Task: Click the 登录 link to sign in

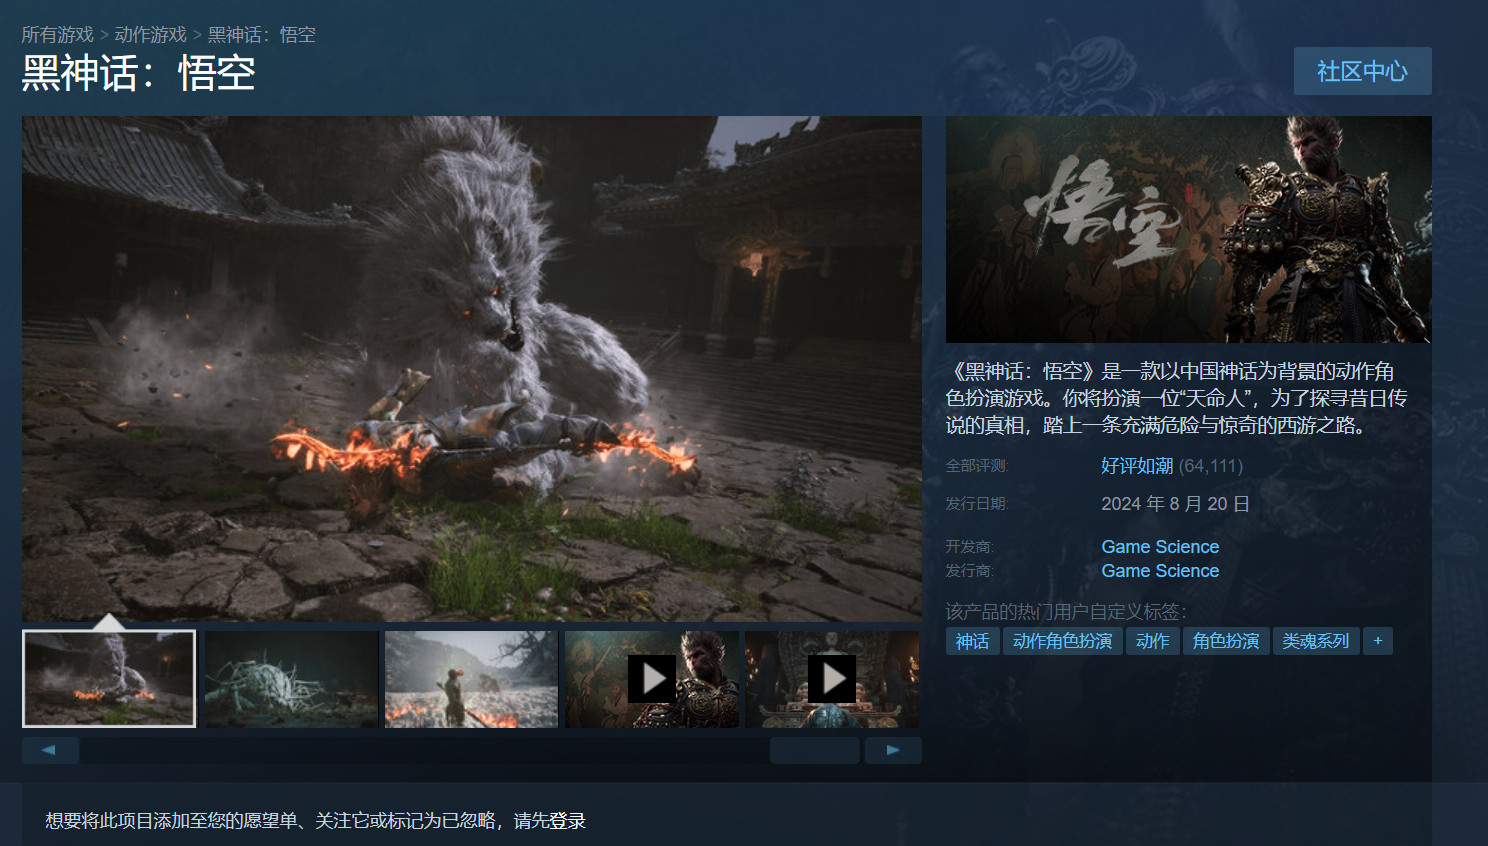Action: (567, 820)
